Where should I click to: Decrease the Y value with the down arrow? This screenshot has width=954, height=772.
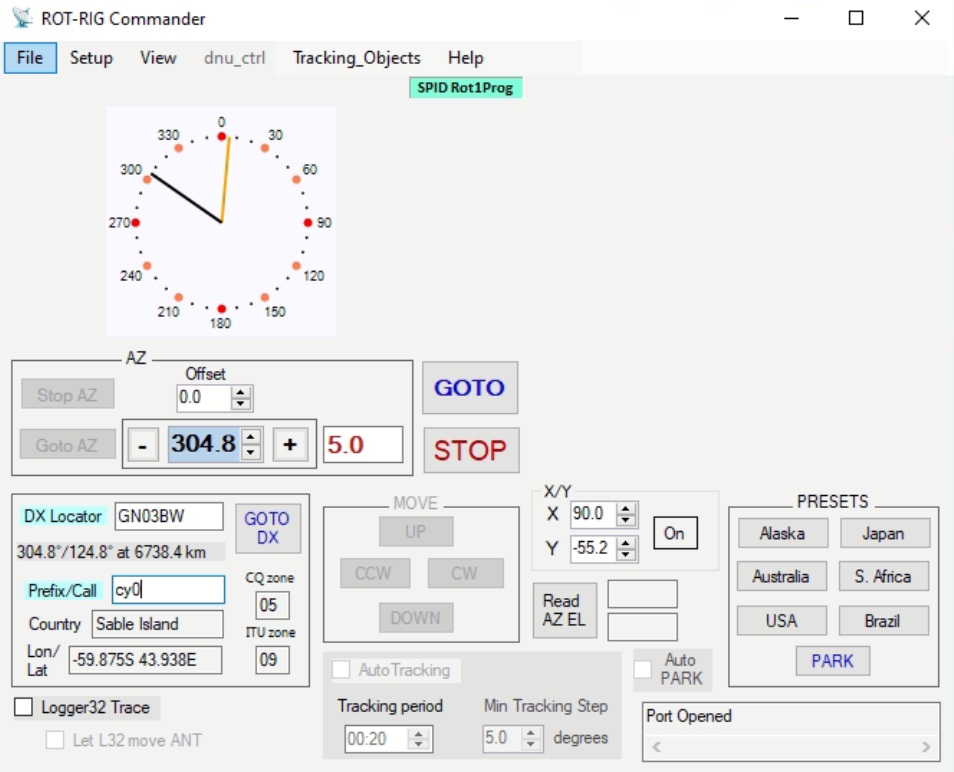coord(626,554)
